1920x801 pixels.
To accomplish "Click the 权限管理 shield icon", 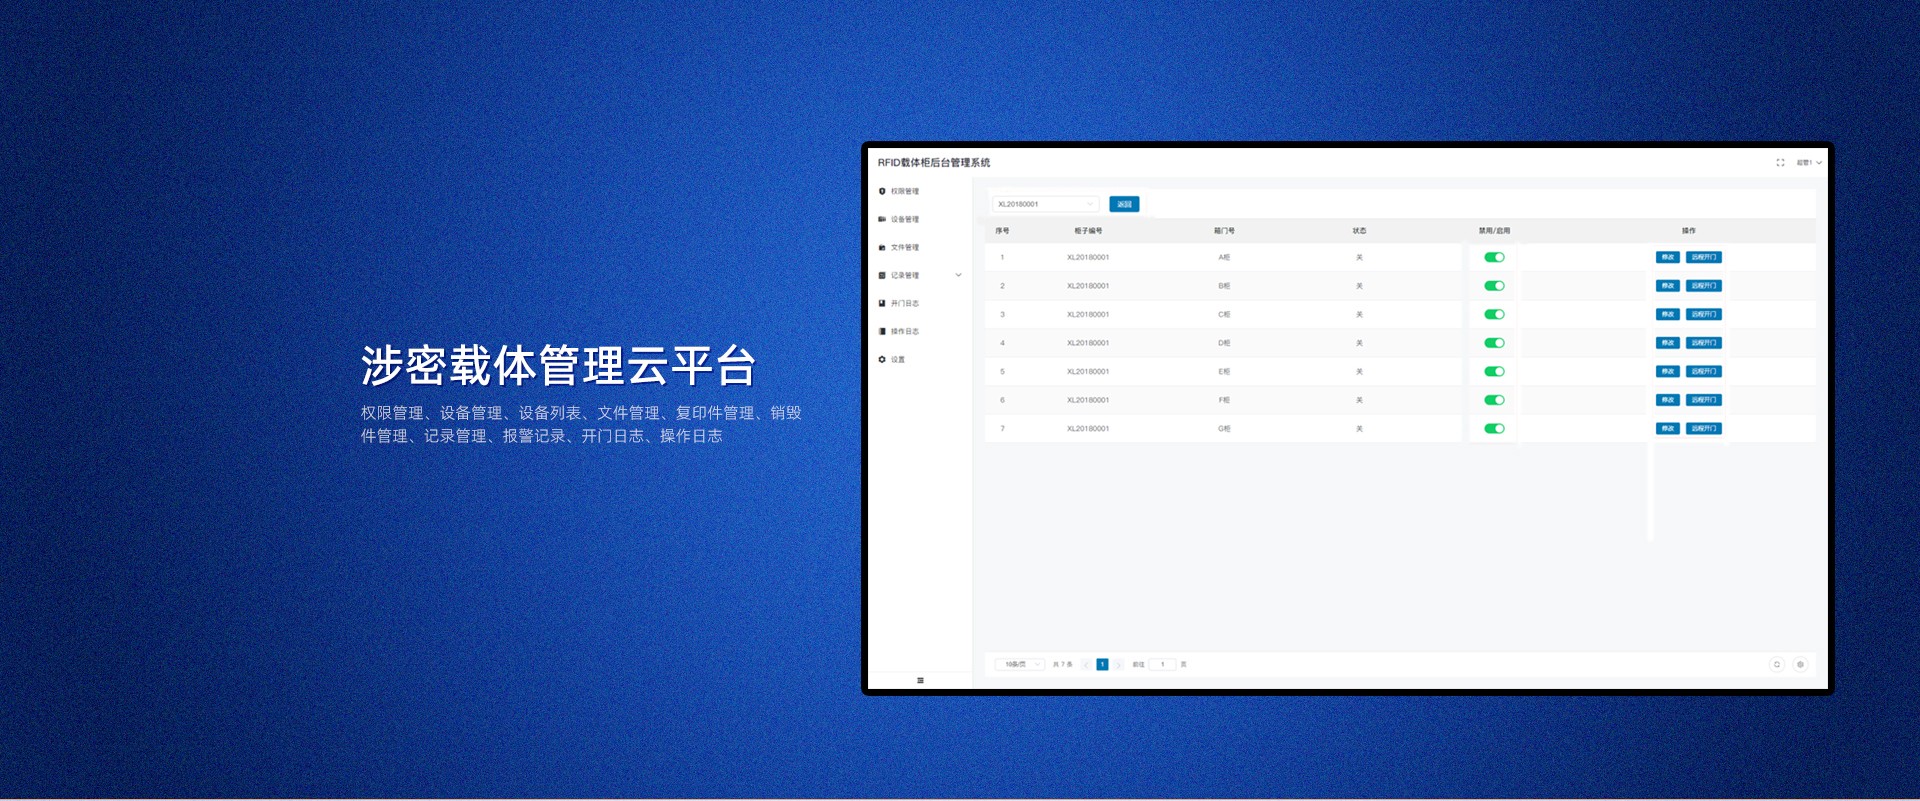I will (882, 191).
